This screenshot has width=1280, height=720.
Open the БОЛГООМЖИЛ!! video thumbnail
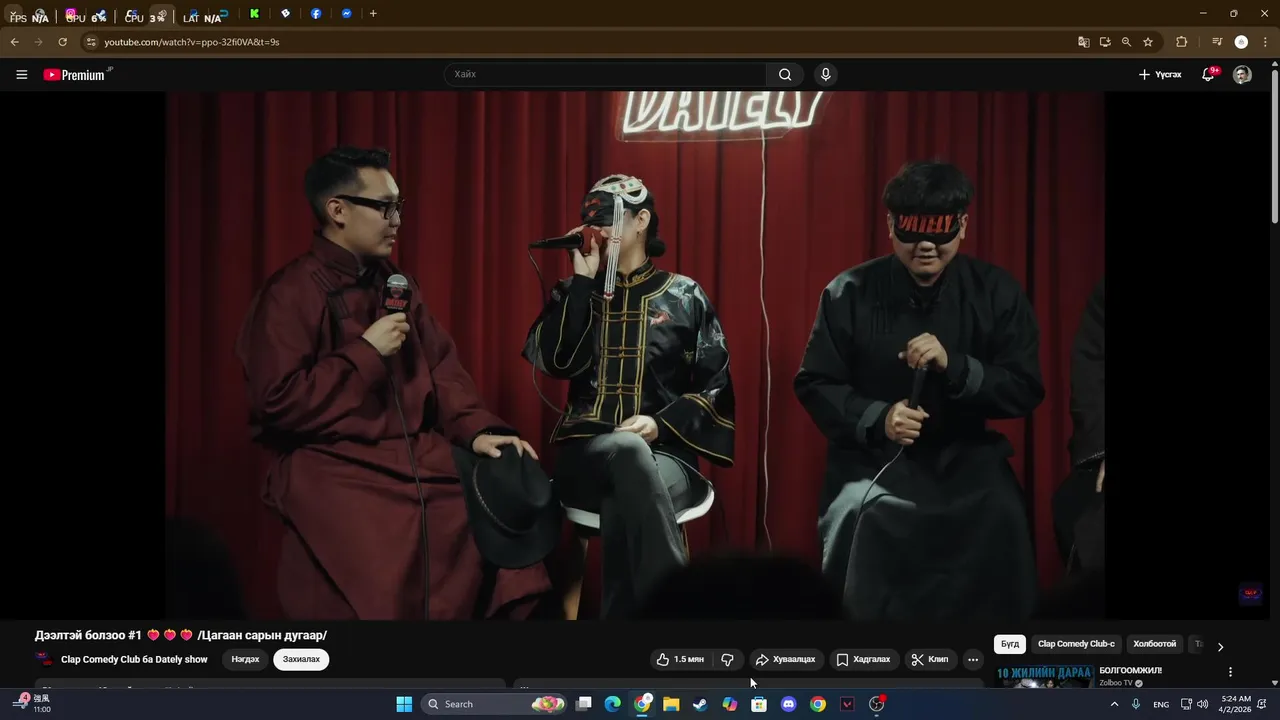tap(1044, 675)
